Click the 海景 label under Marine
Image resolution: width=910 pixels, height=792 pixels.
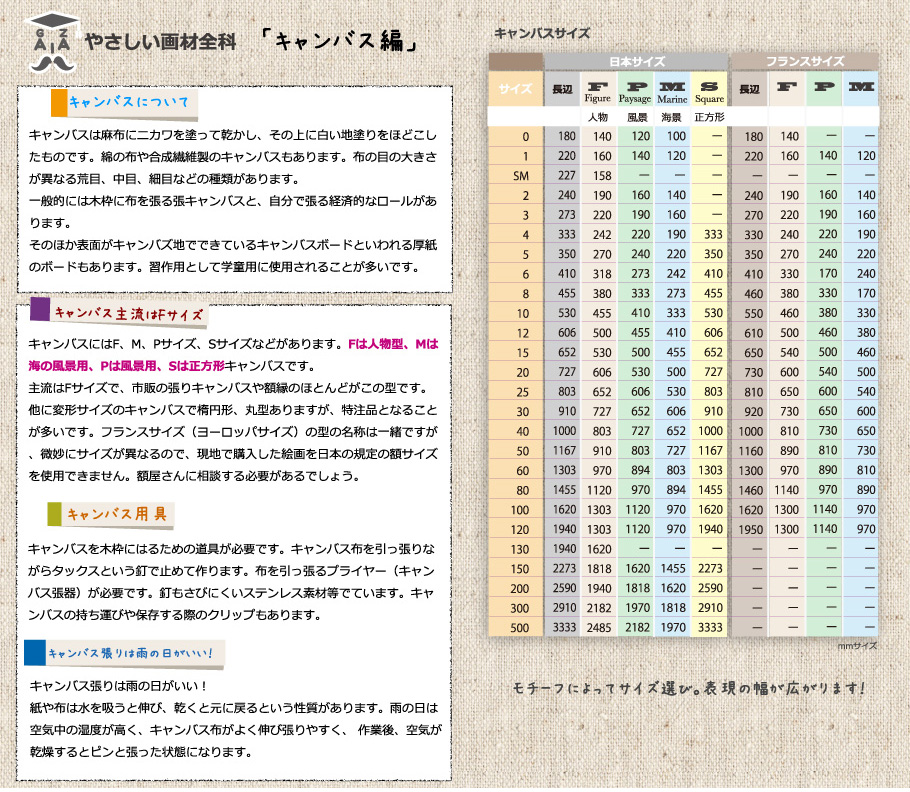tap(671, 117)
